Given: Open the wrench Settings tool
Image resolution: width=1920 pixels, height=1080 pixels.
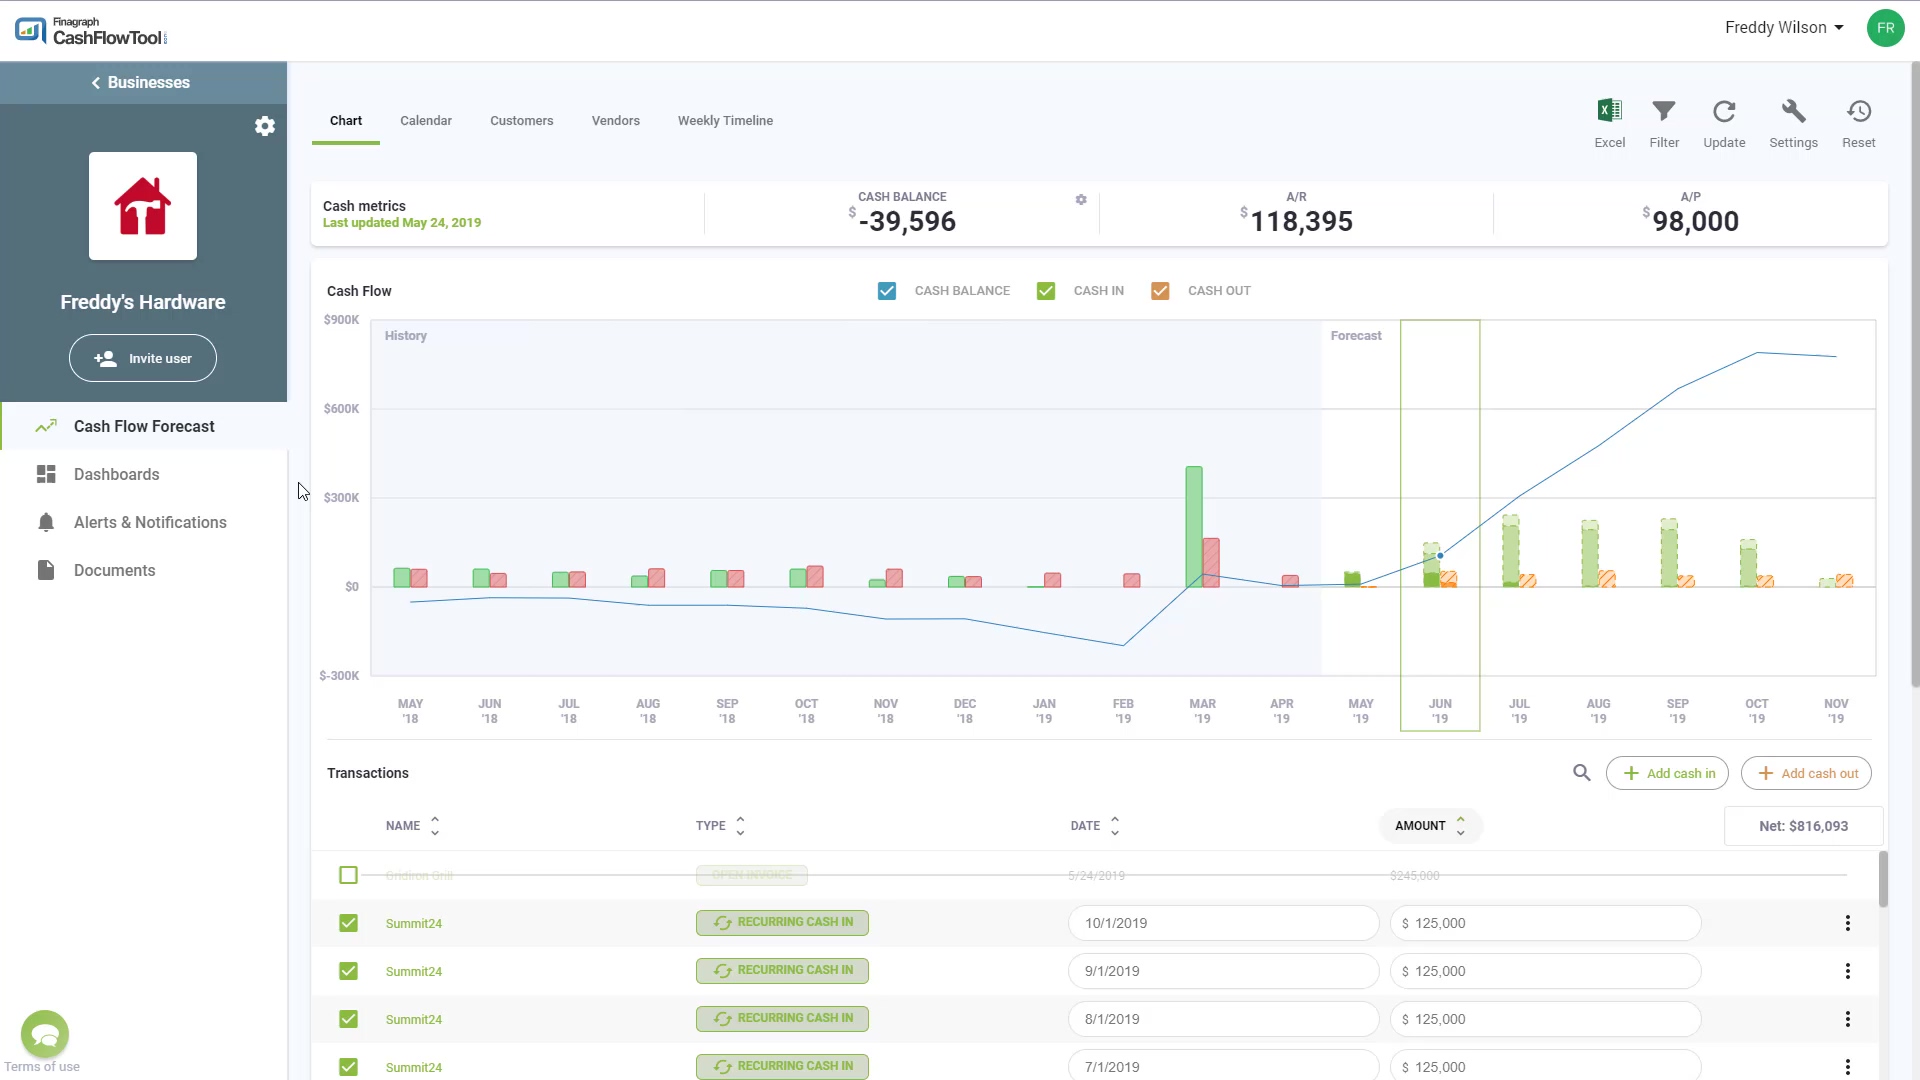Looking at the screenshot, I should pyautogui.click(x=1793, y=112).
